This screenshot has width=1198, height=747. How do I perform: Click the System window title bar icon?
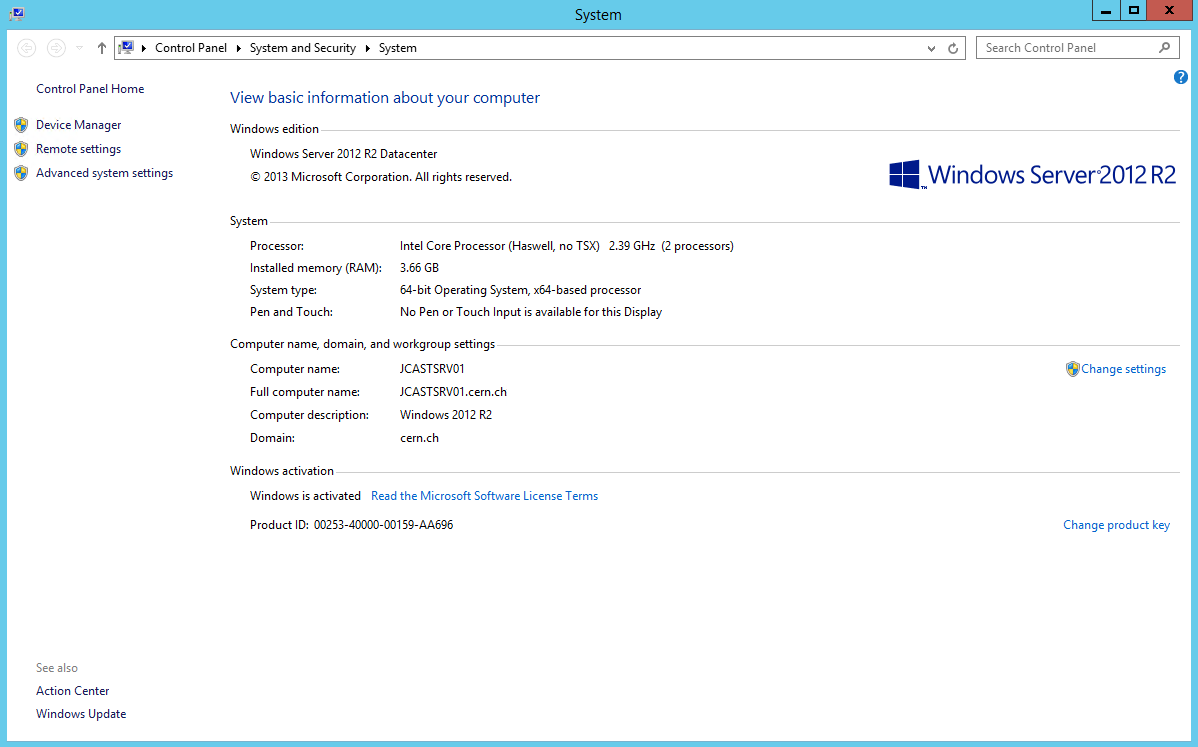coord(17,14)
